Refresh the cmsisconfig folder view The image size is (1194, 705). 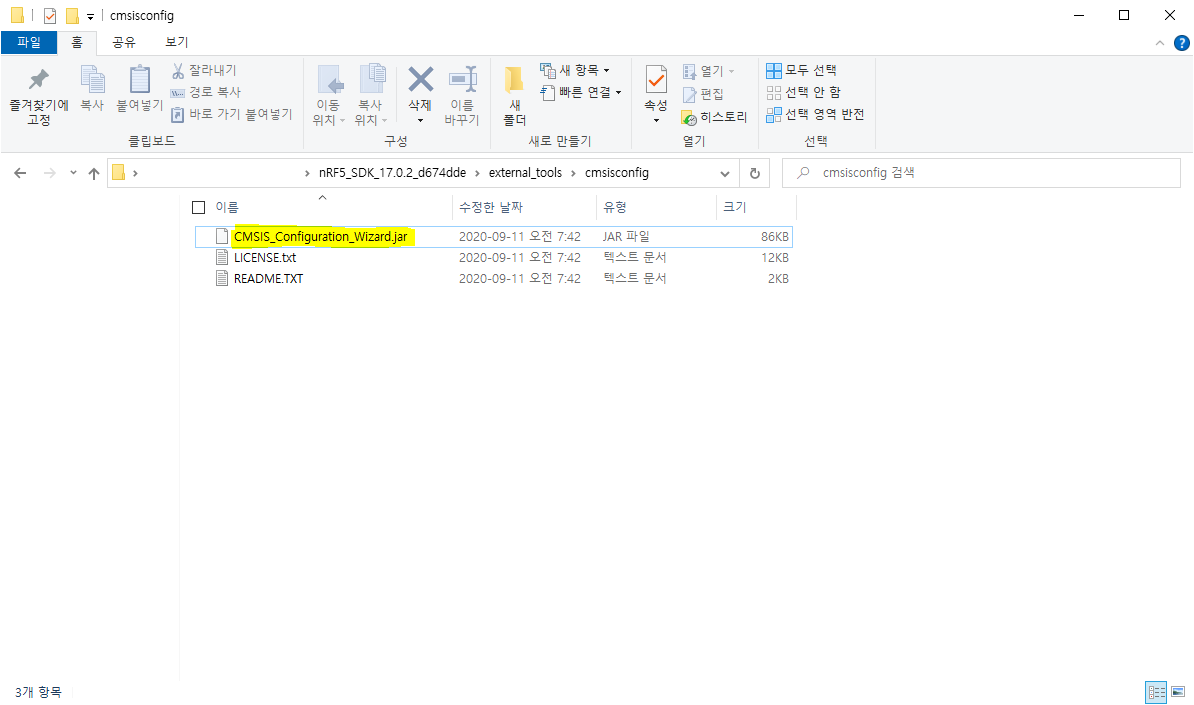tap(755, 174)
